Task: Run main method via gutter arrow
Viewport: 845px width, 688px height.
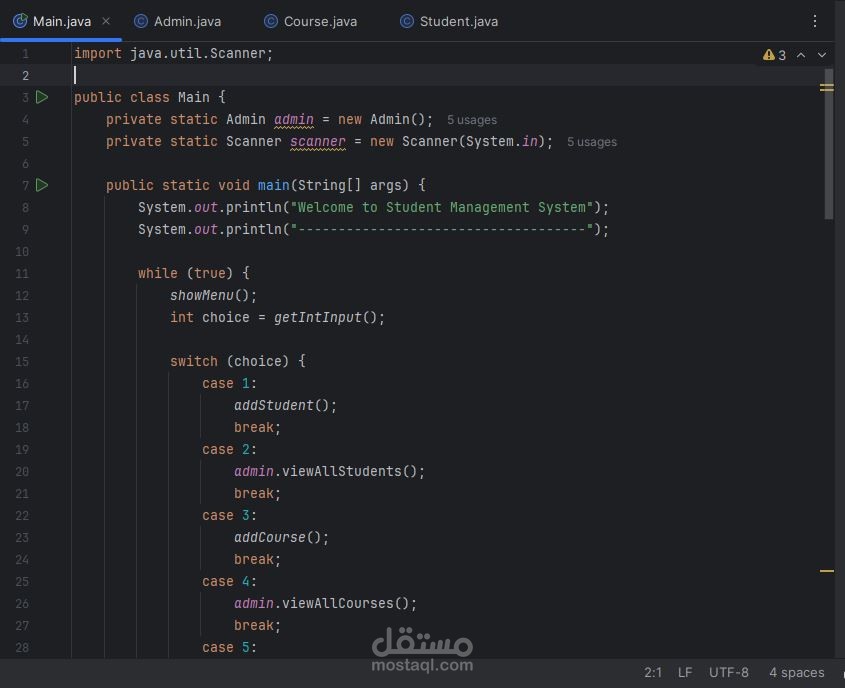Action: [x=42, y=185]
